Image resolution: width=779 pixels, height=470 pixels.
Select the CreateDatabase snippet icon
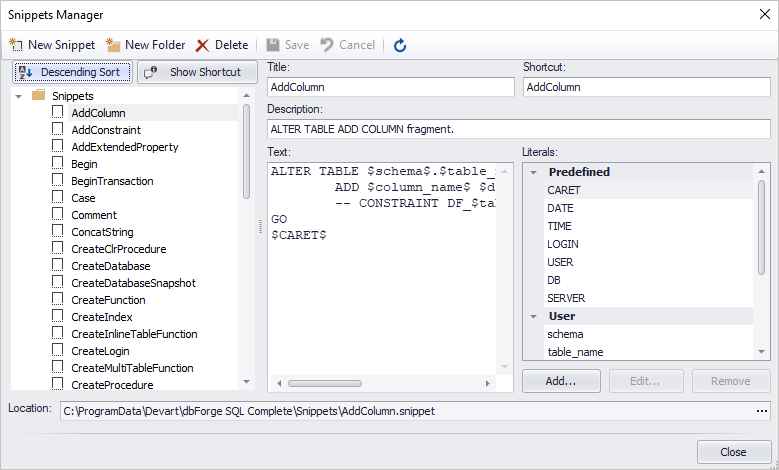[x=58, y=265]
